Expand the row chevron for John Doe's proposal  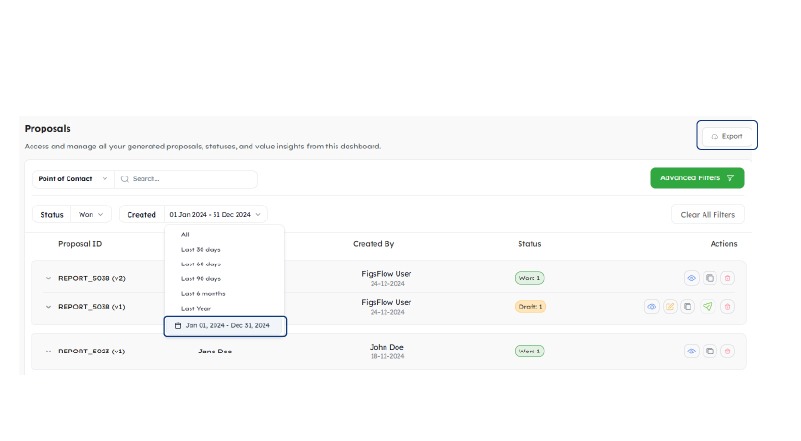[x=48, y=352]
